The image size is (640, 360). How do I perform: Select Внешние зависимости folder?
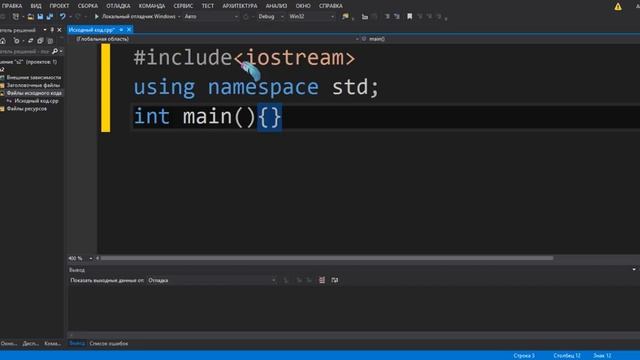coord(33,78)
